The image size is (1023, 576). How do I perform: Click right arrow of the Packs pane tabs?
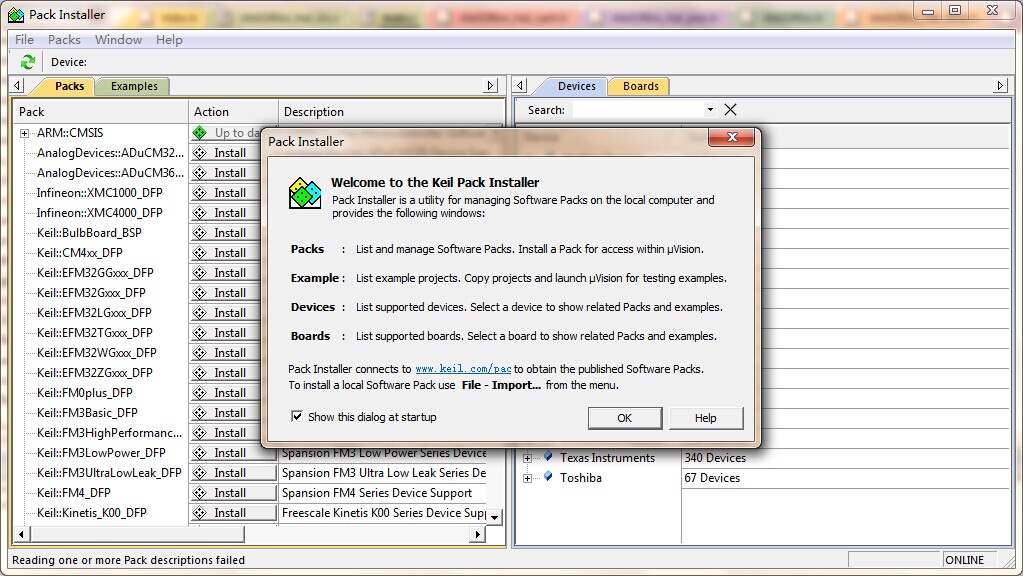(491, 85)
